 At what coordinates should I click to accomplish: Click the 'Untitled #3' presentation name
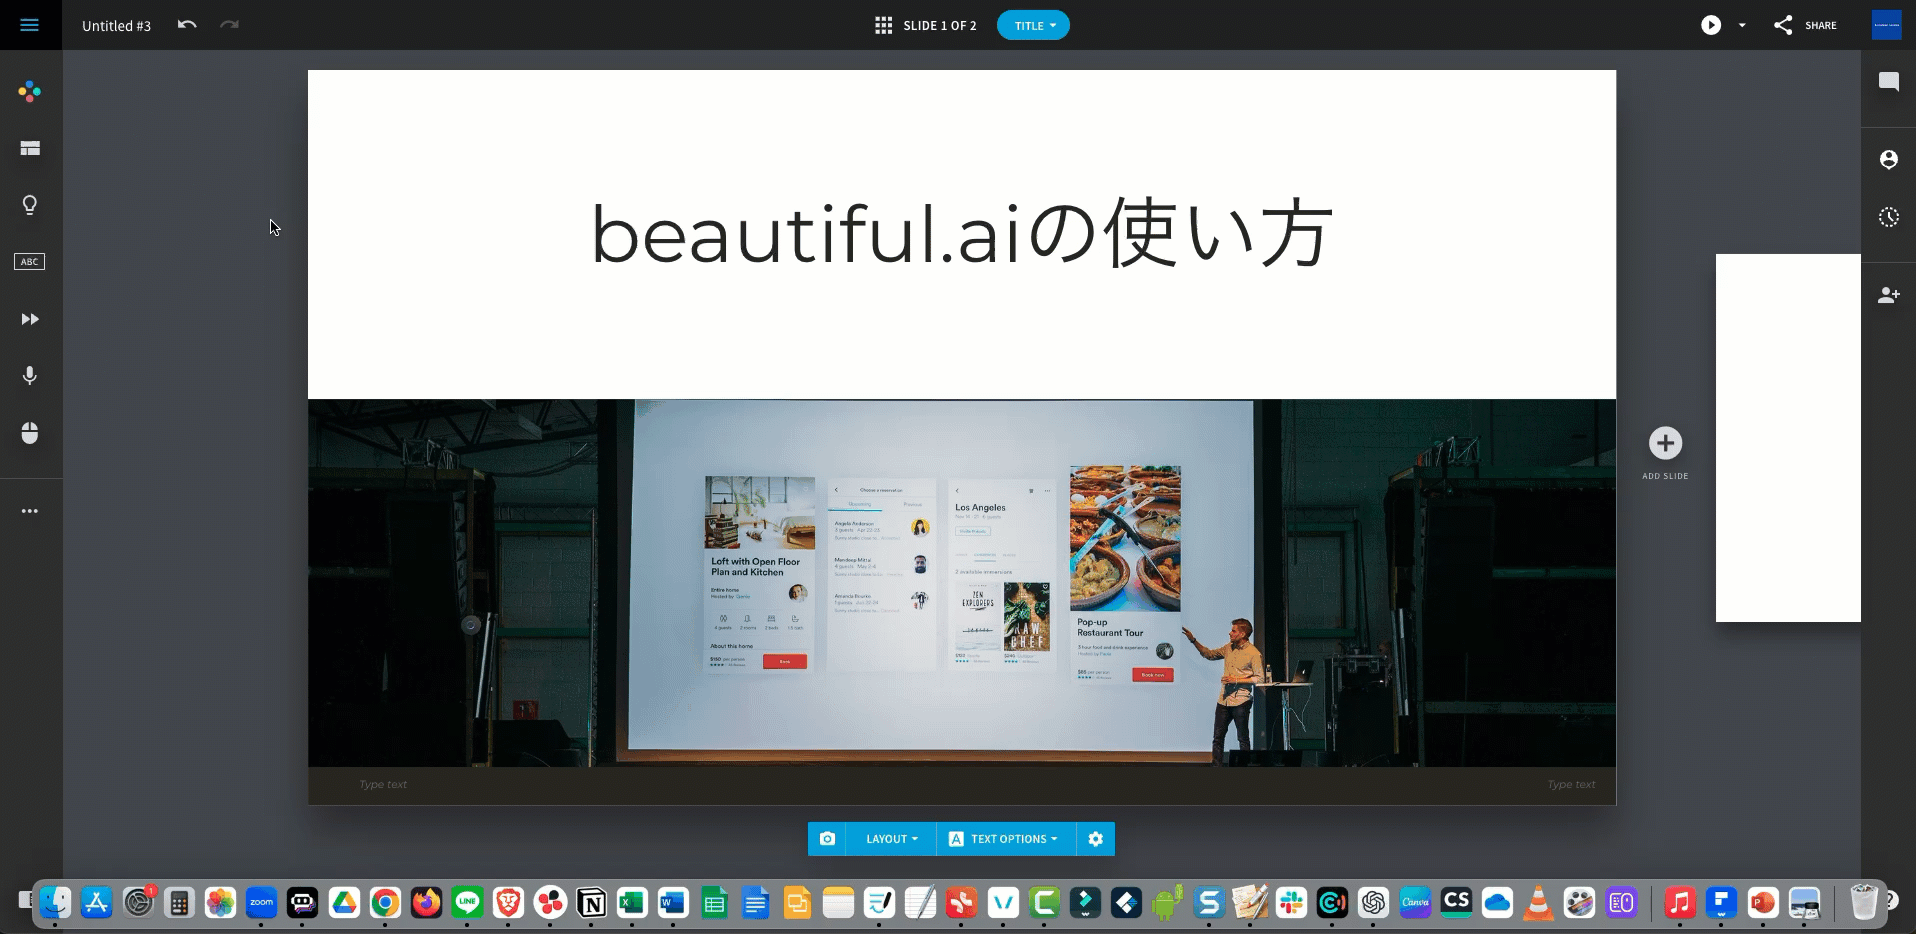tap(116, 26)
